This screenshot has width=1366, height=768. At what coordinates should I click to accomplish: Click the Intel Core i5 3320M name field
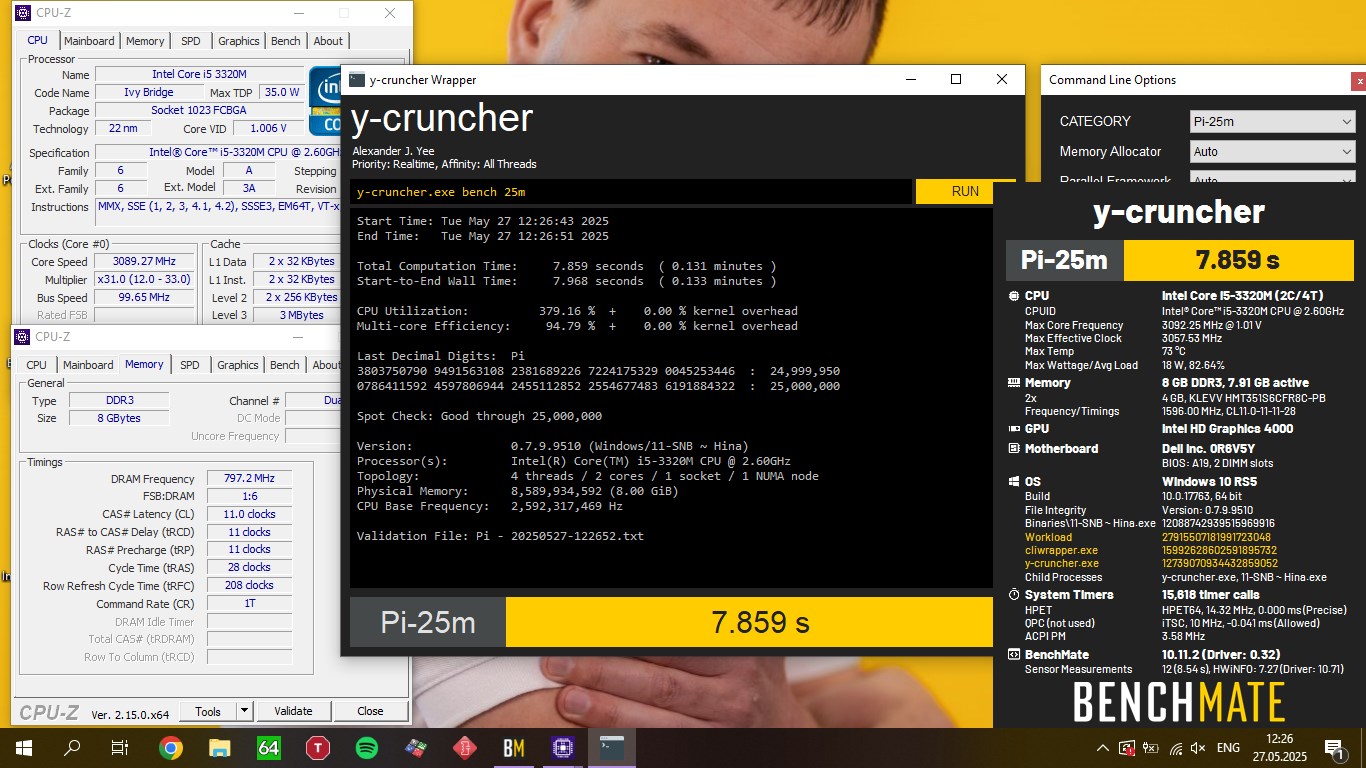tap(199, 74)
